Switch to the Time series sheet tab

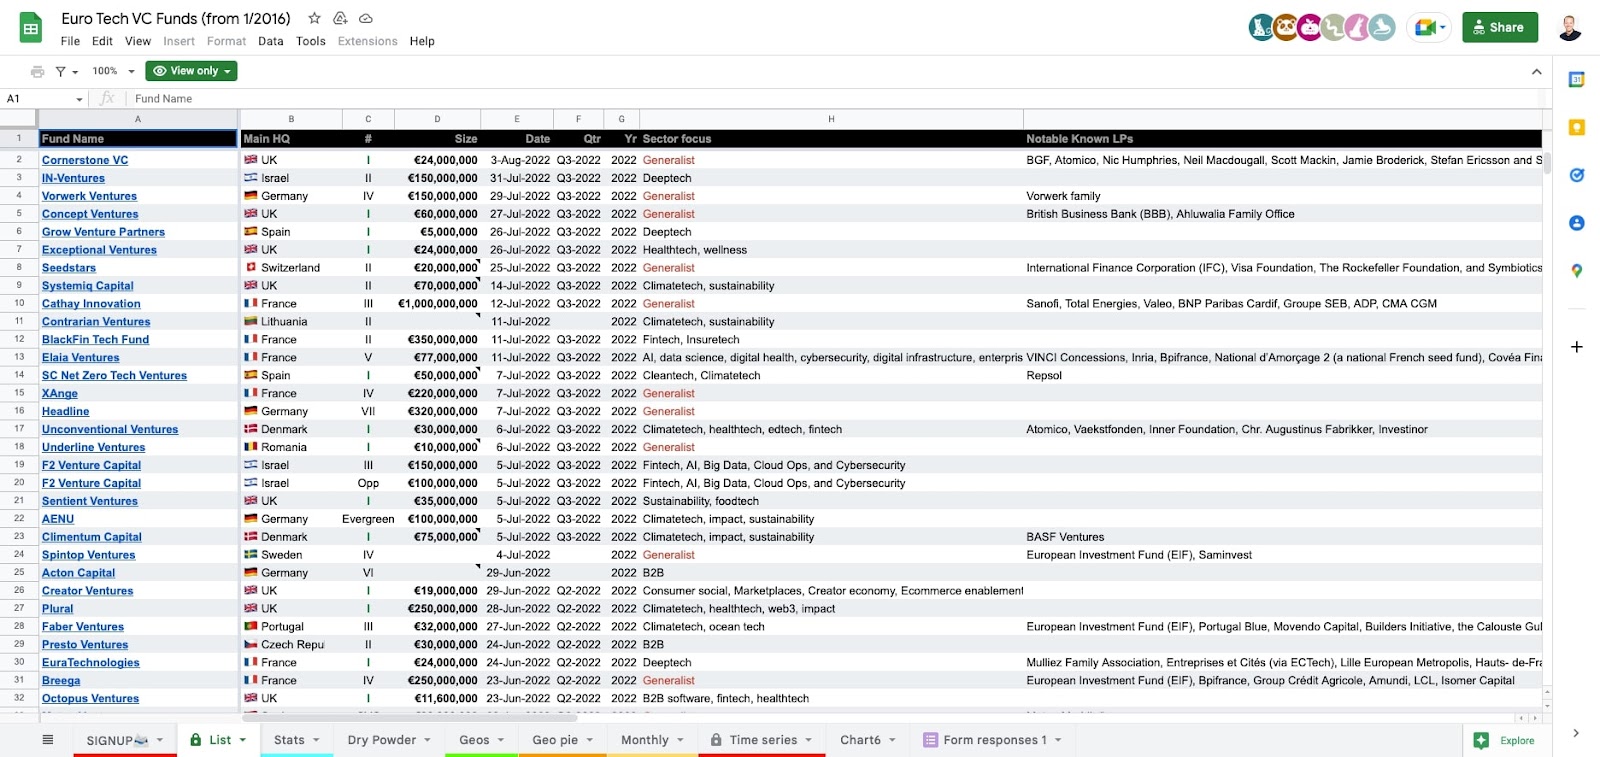coord(763,740)
